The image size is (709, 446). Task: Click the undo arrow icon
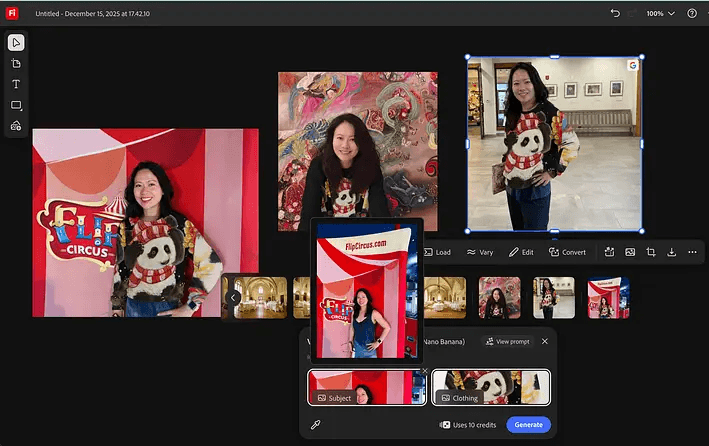click(615, 13)
